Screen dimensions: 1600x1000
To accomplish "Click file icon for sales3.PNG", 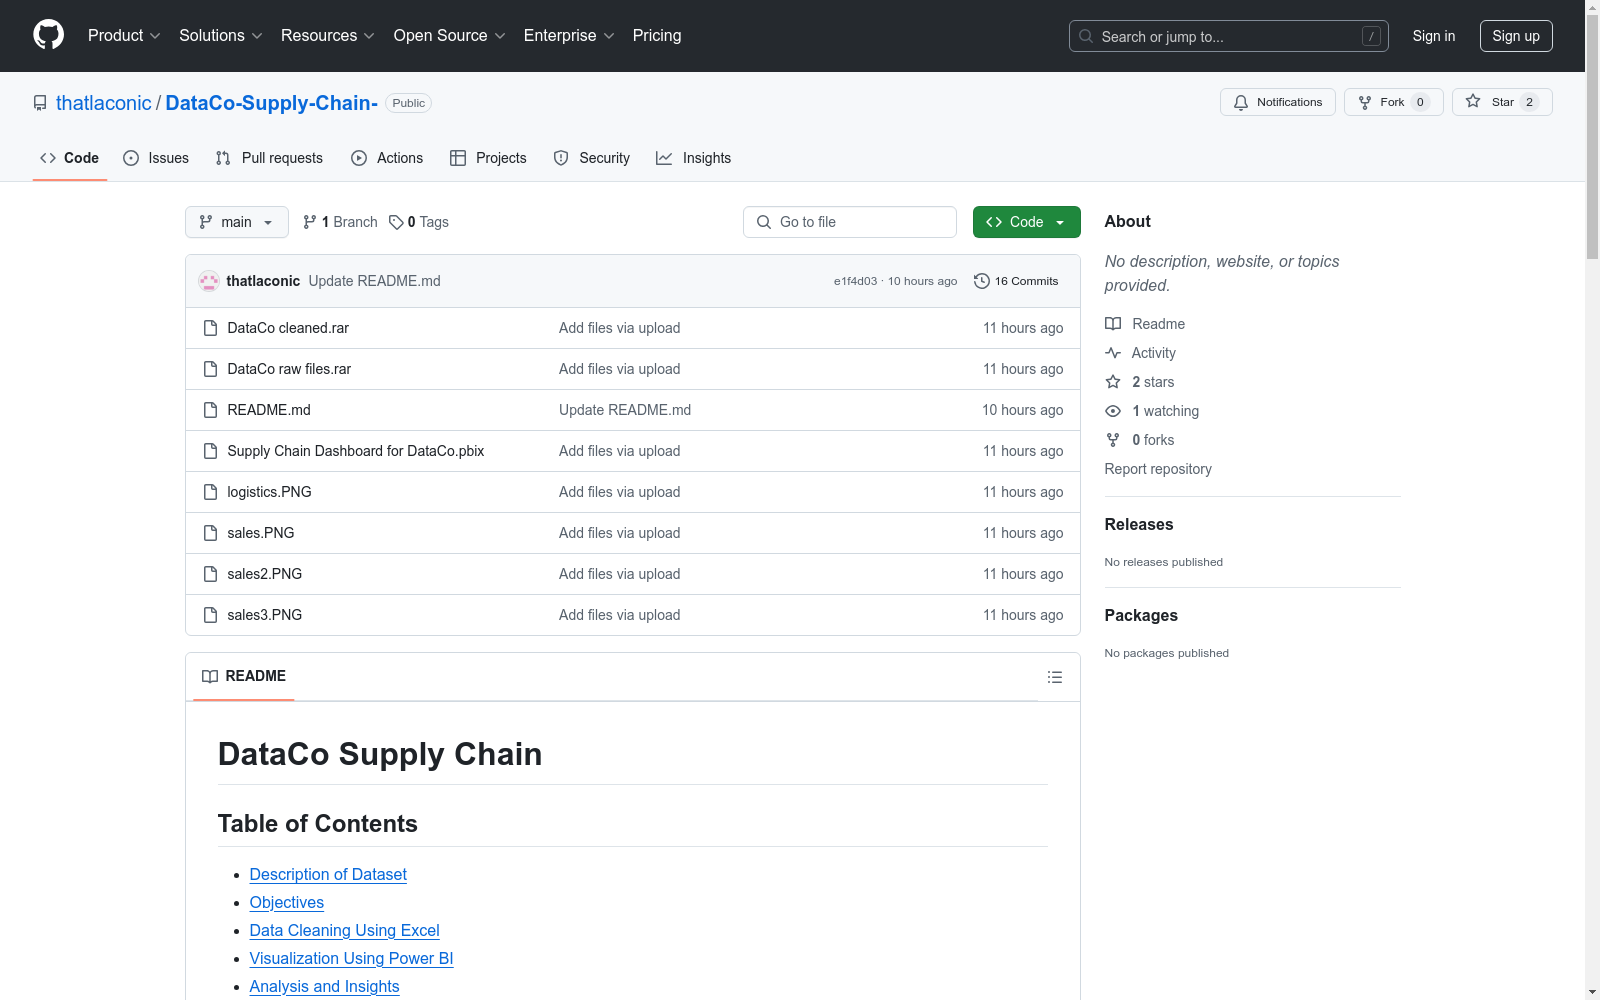I will point(210,615).
